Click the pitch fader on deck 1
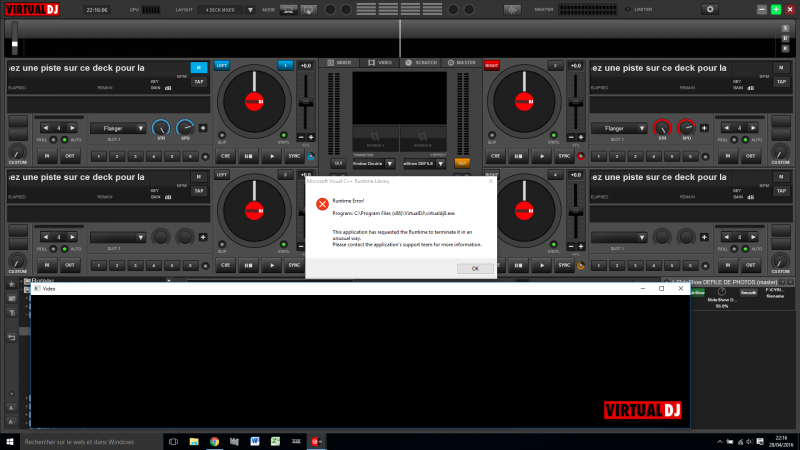This screenshot has height=450, width=800. (305, 103)
